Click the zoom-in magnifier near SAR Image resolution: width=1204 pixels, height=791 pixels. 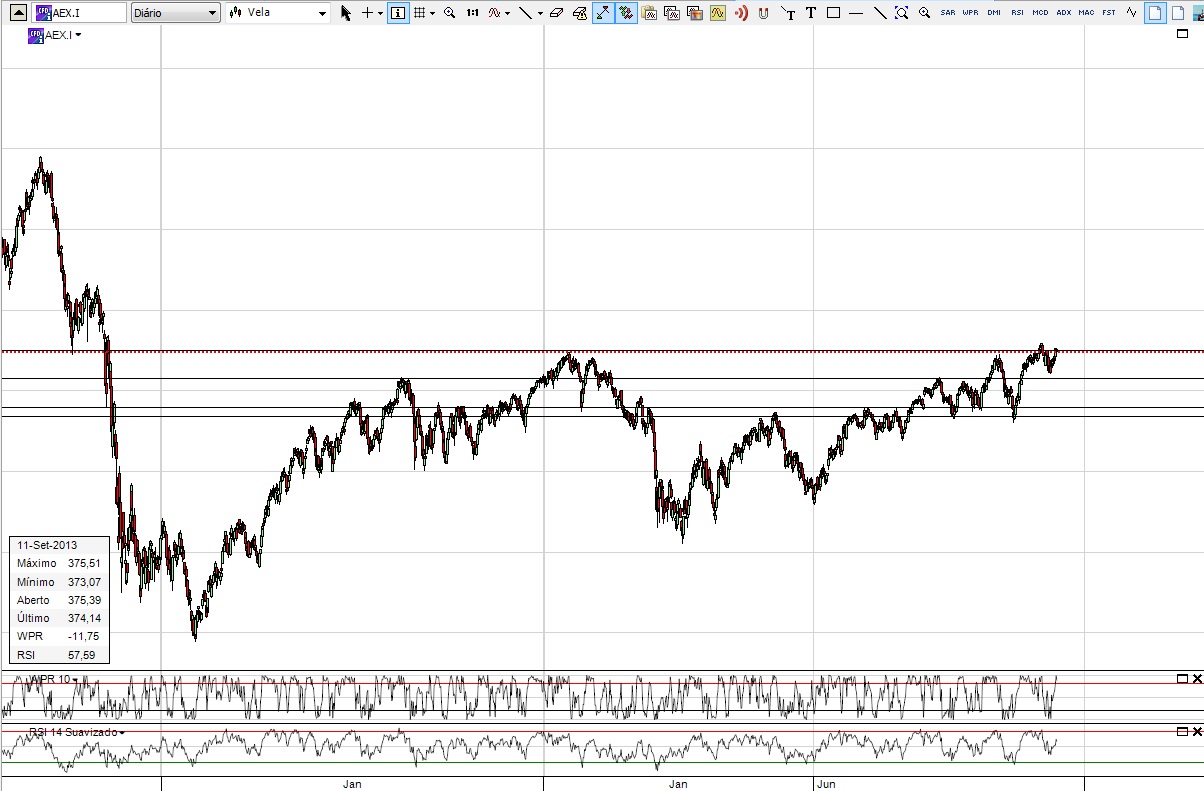tap(924, 13)
